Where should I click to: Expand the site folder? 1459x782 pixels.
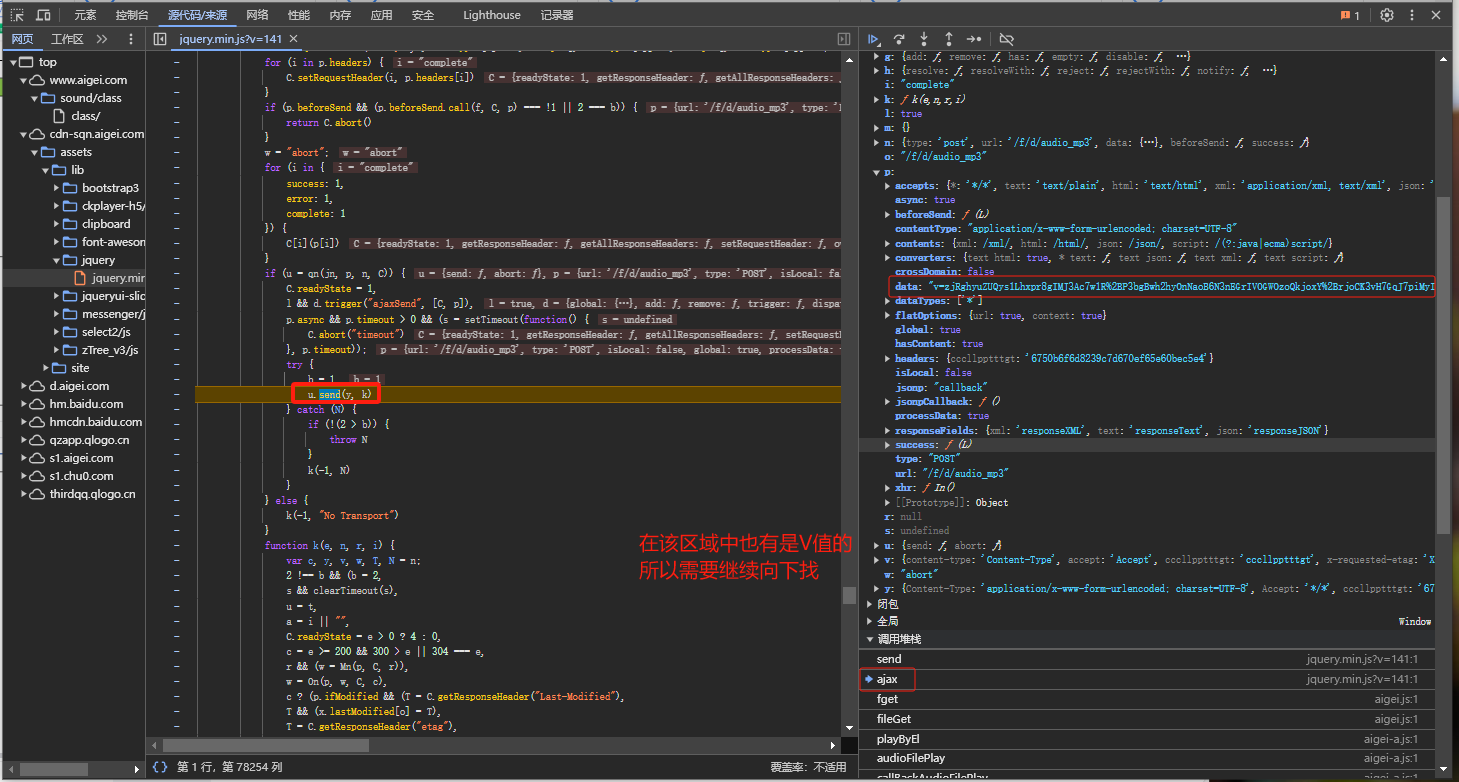(x=47, y=368)
